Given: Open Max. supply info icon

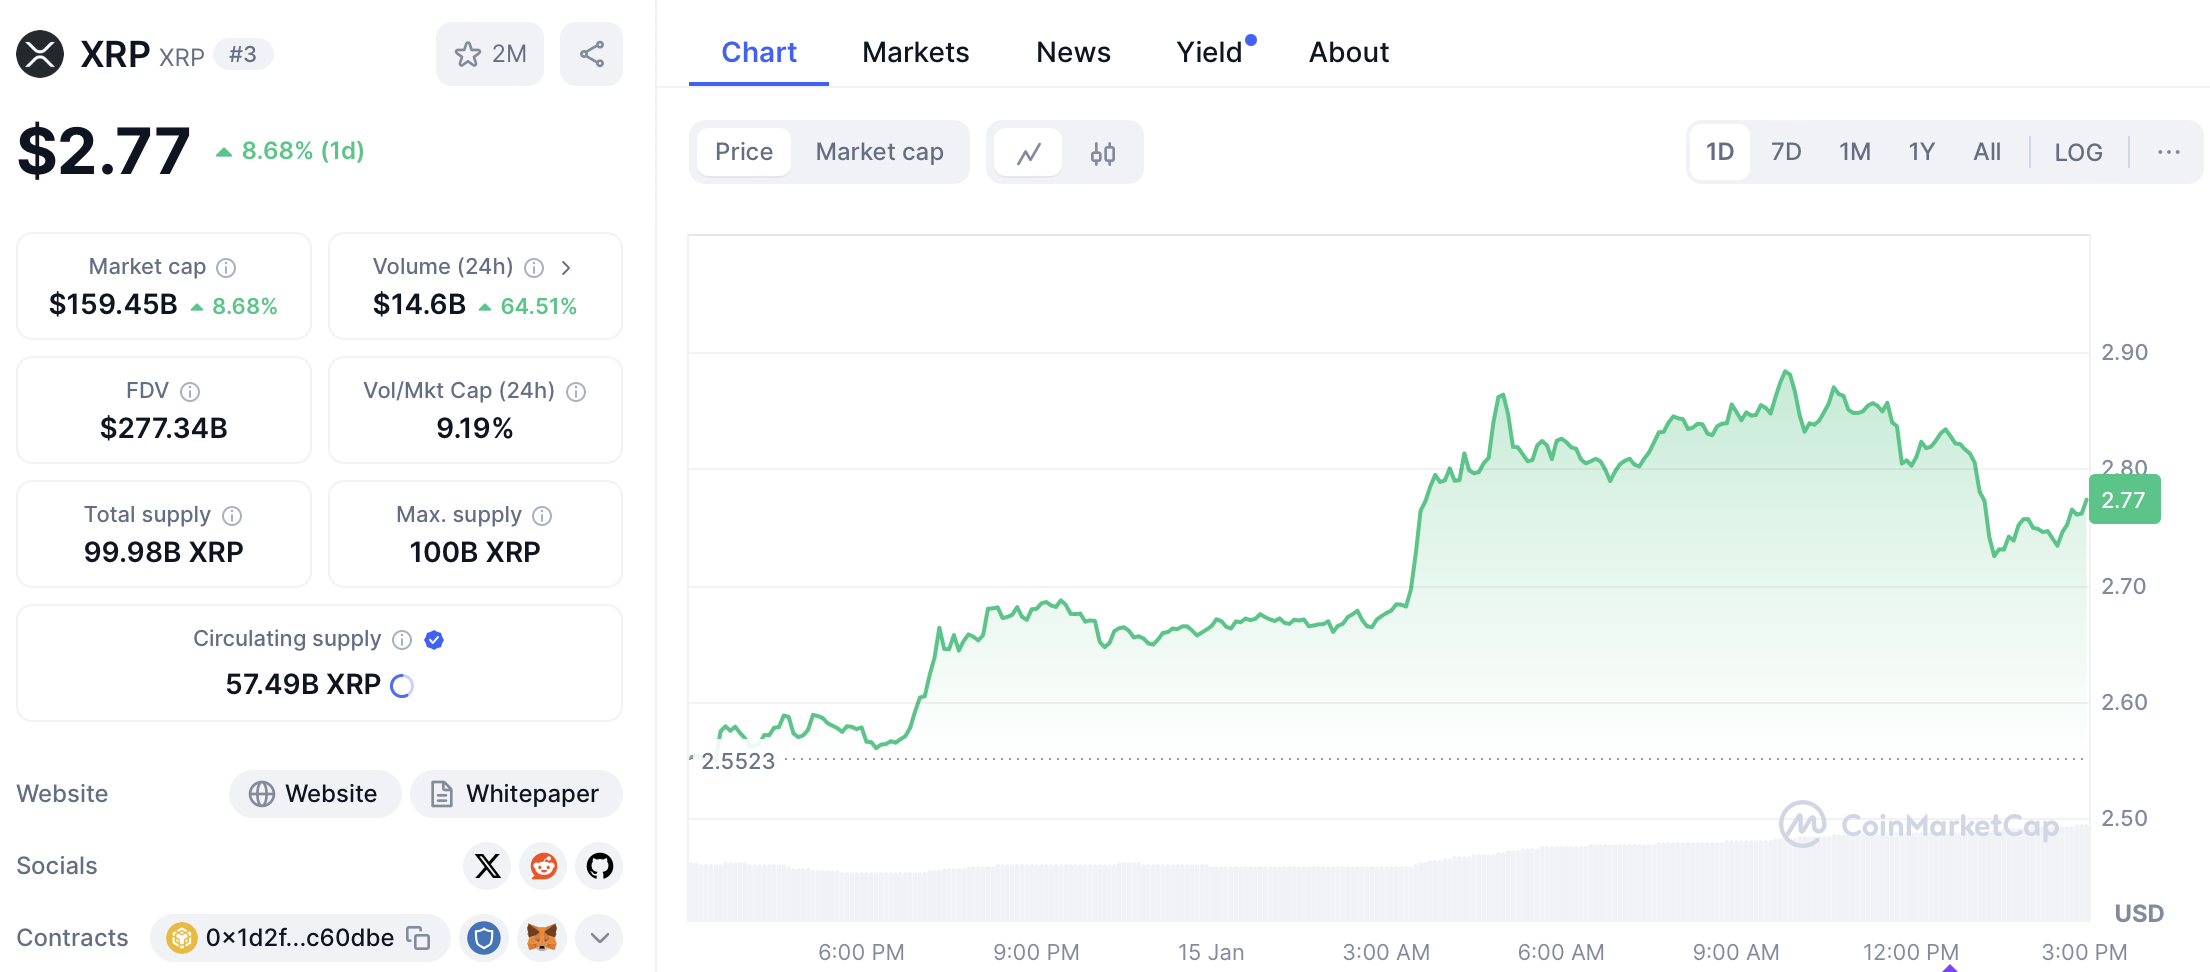Looking at the screenshot, I should tap(542, 515).
